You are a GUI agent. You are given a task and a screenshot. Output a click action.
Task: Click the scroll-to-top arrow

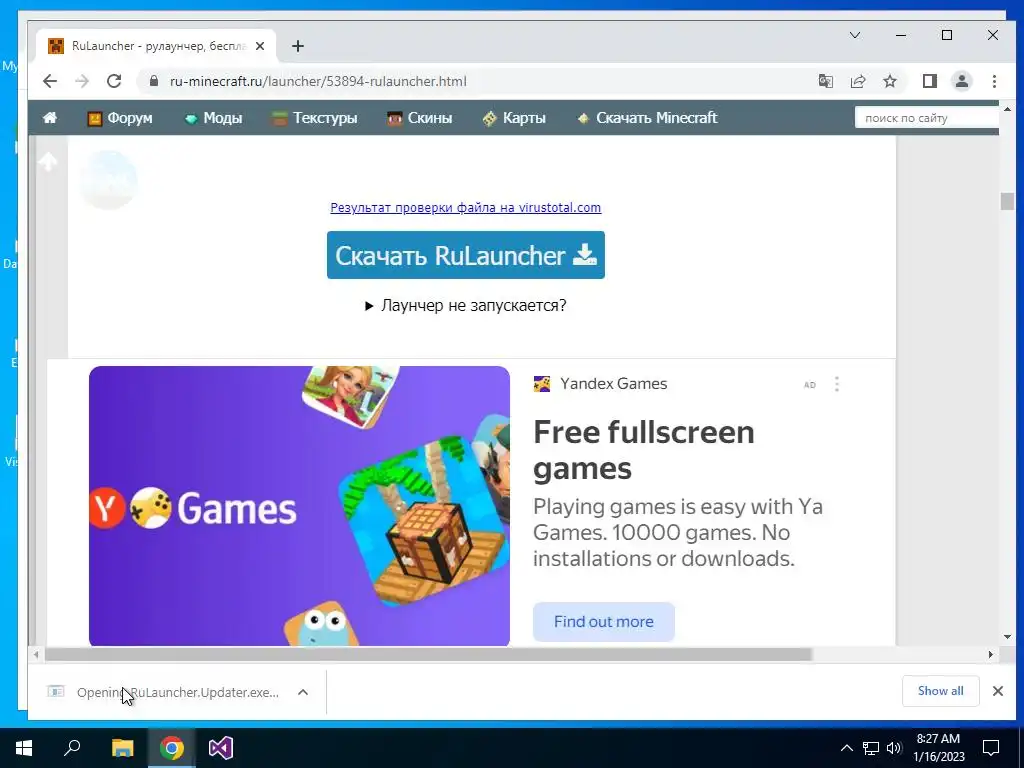tap(48, 161)
